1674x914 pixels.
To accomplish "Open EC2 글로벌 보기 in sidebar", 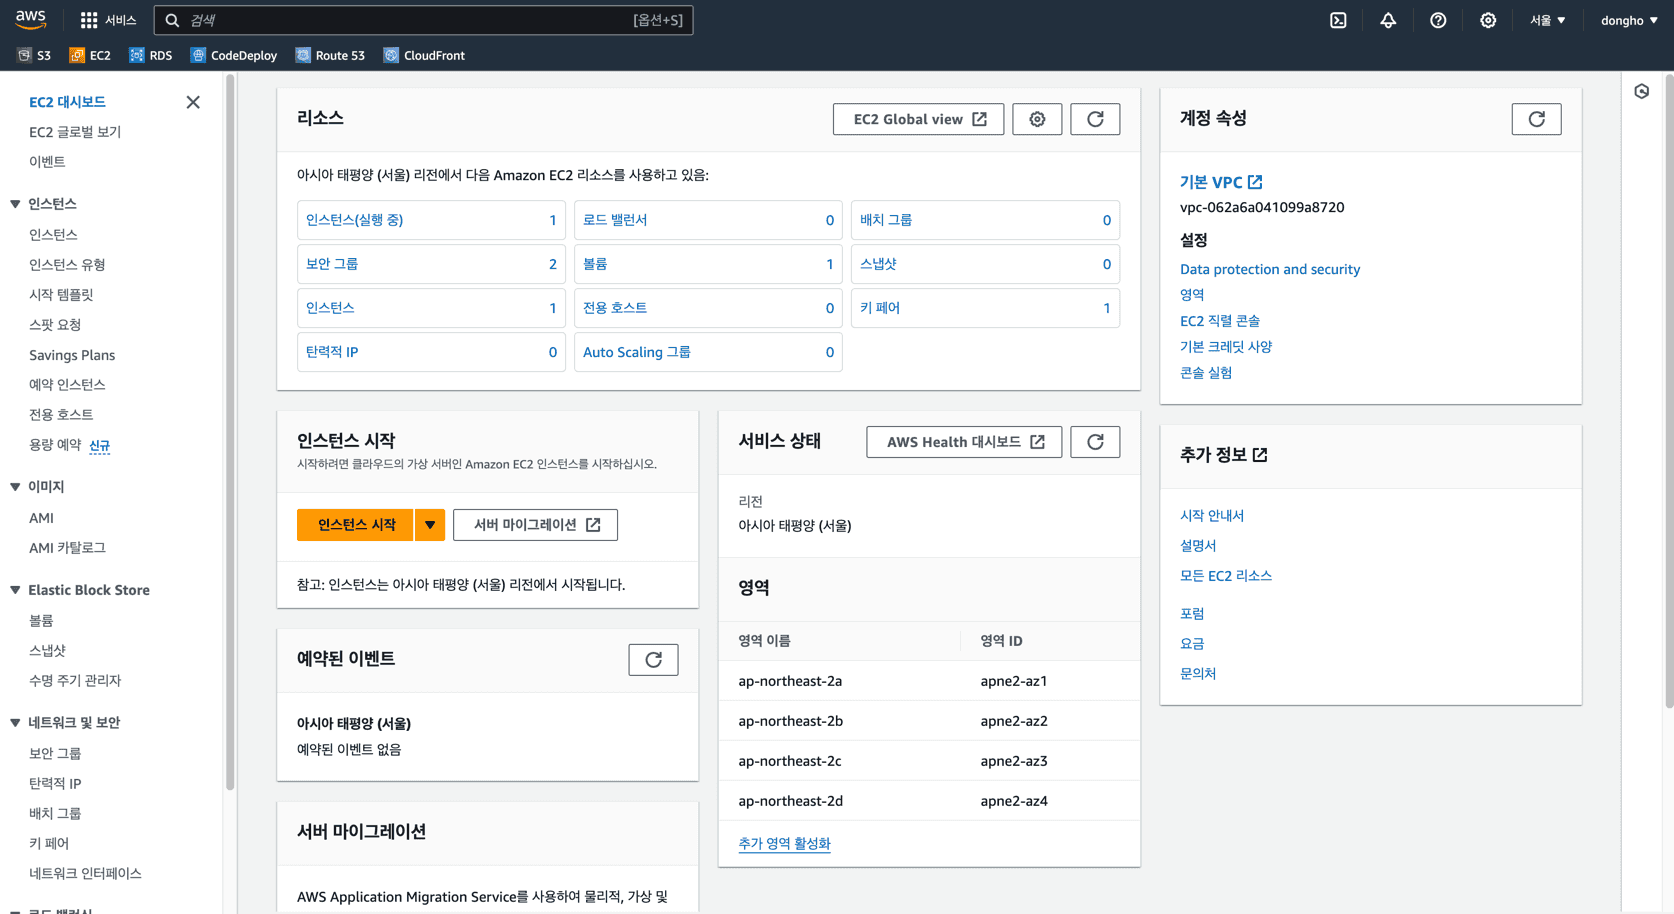I will pos(75,132).
